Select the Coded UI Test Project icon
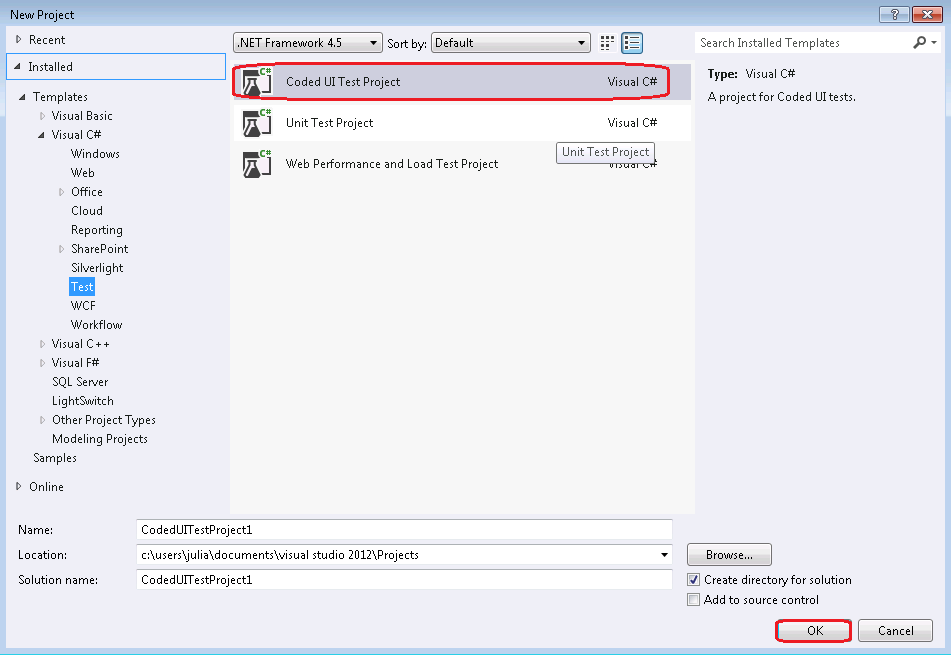Image resolution: width=951 pixels, height=655 pixels. click(257, 82)
